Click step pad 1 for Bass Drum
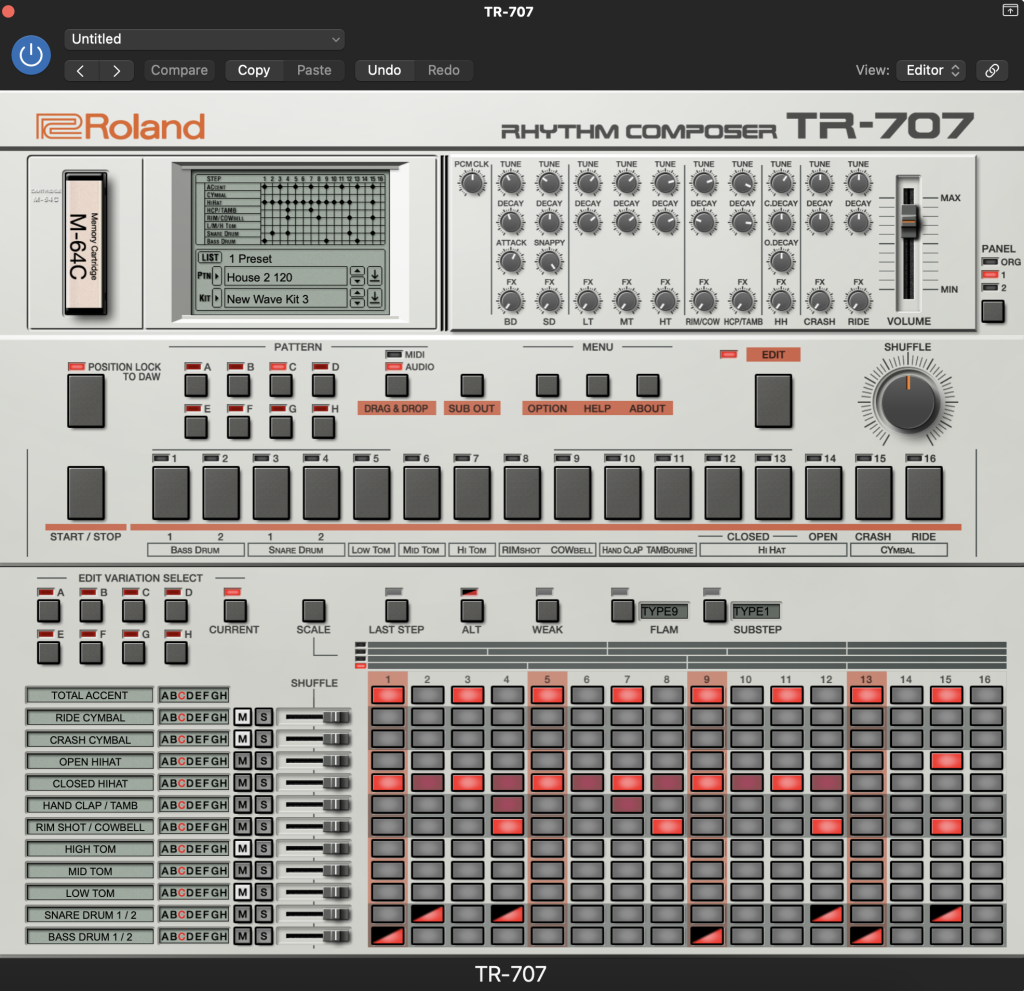Screen dimensions: 1024x991 click(170, 493)
